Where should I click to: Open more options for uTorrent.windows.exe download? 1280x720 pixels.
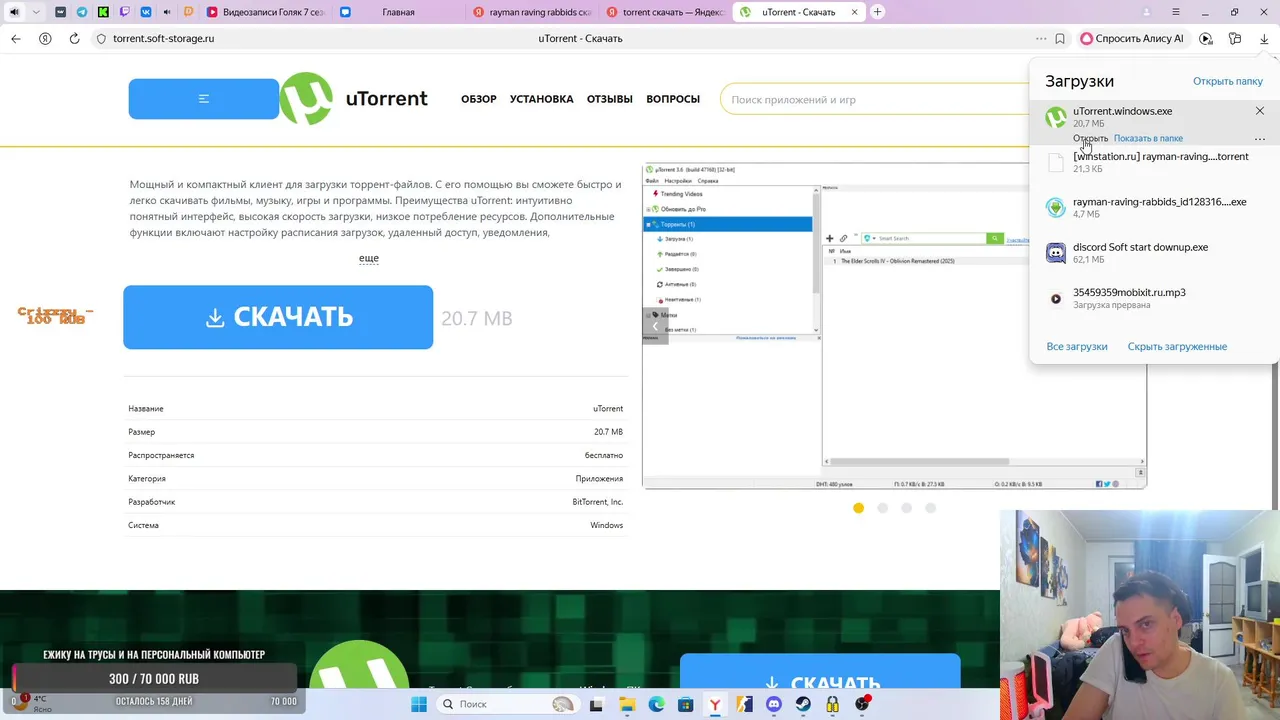point(1259,138)
